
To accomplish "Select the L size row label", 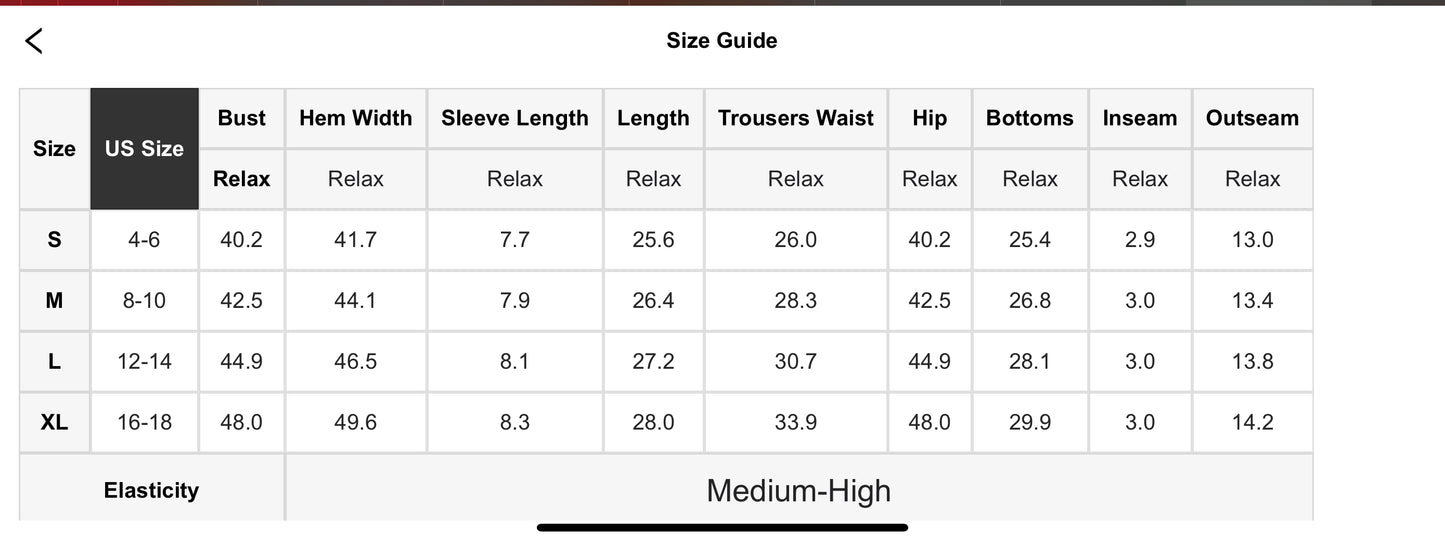I will [54, 362].
